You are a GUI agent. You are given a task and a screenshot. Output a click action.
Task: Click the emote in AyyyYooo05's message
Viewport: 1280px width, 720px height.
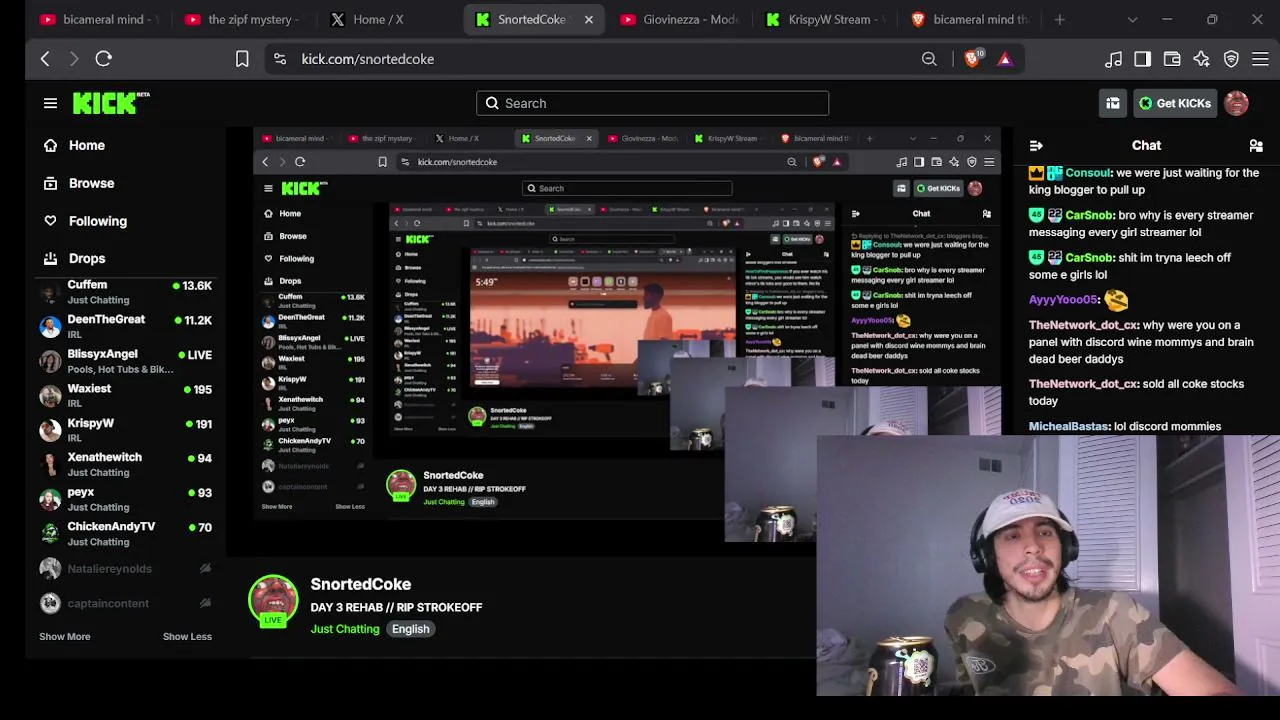[x=1116, y=299]
